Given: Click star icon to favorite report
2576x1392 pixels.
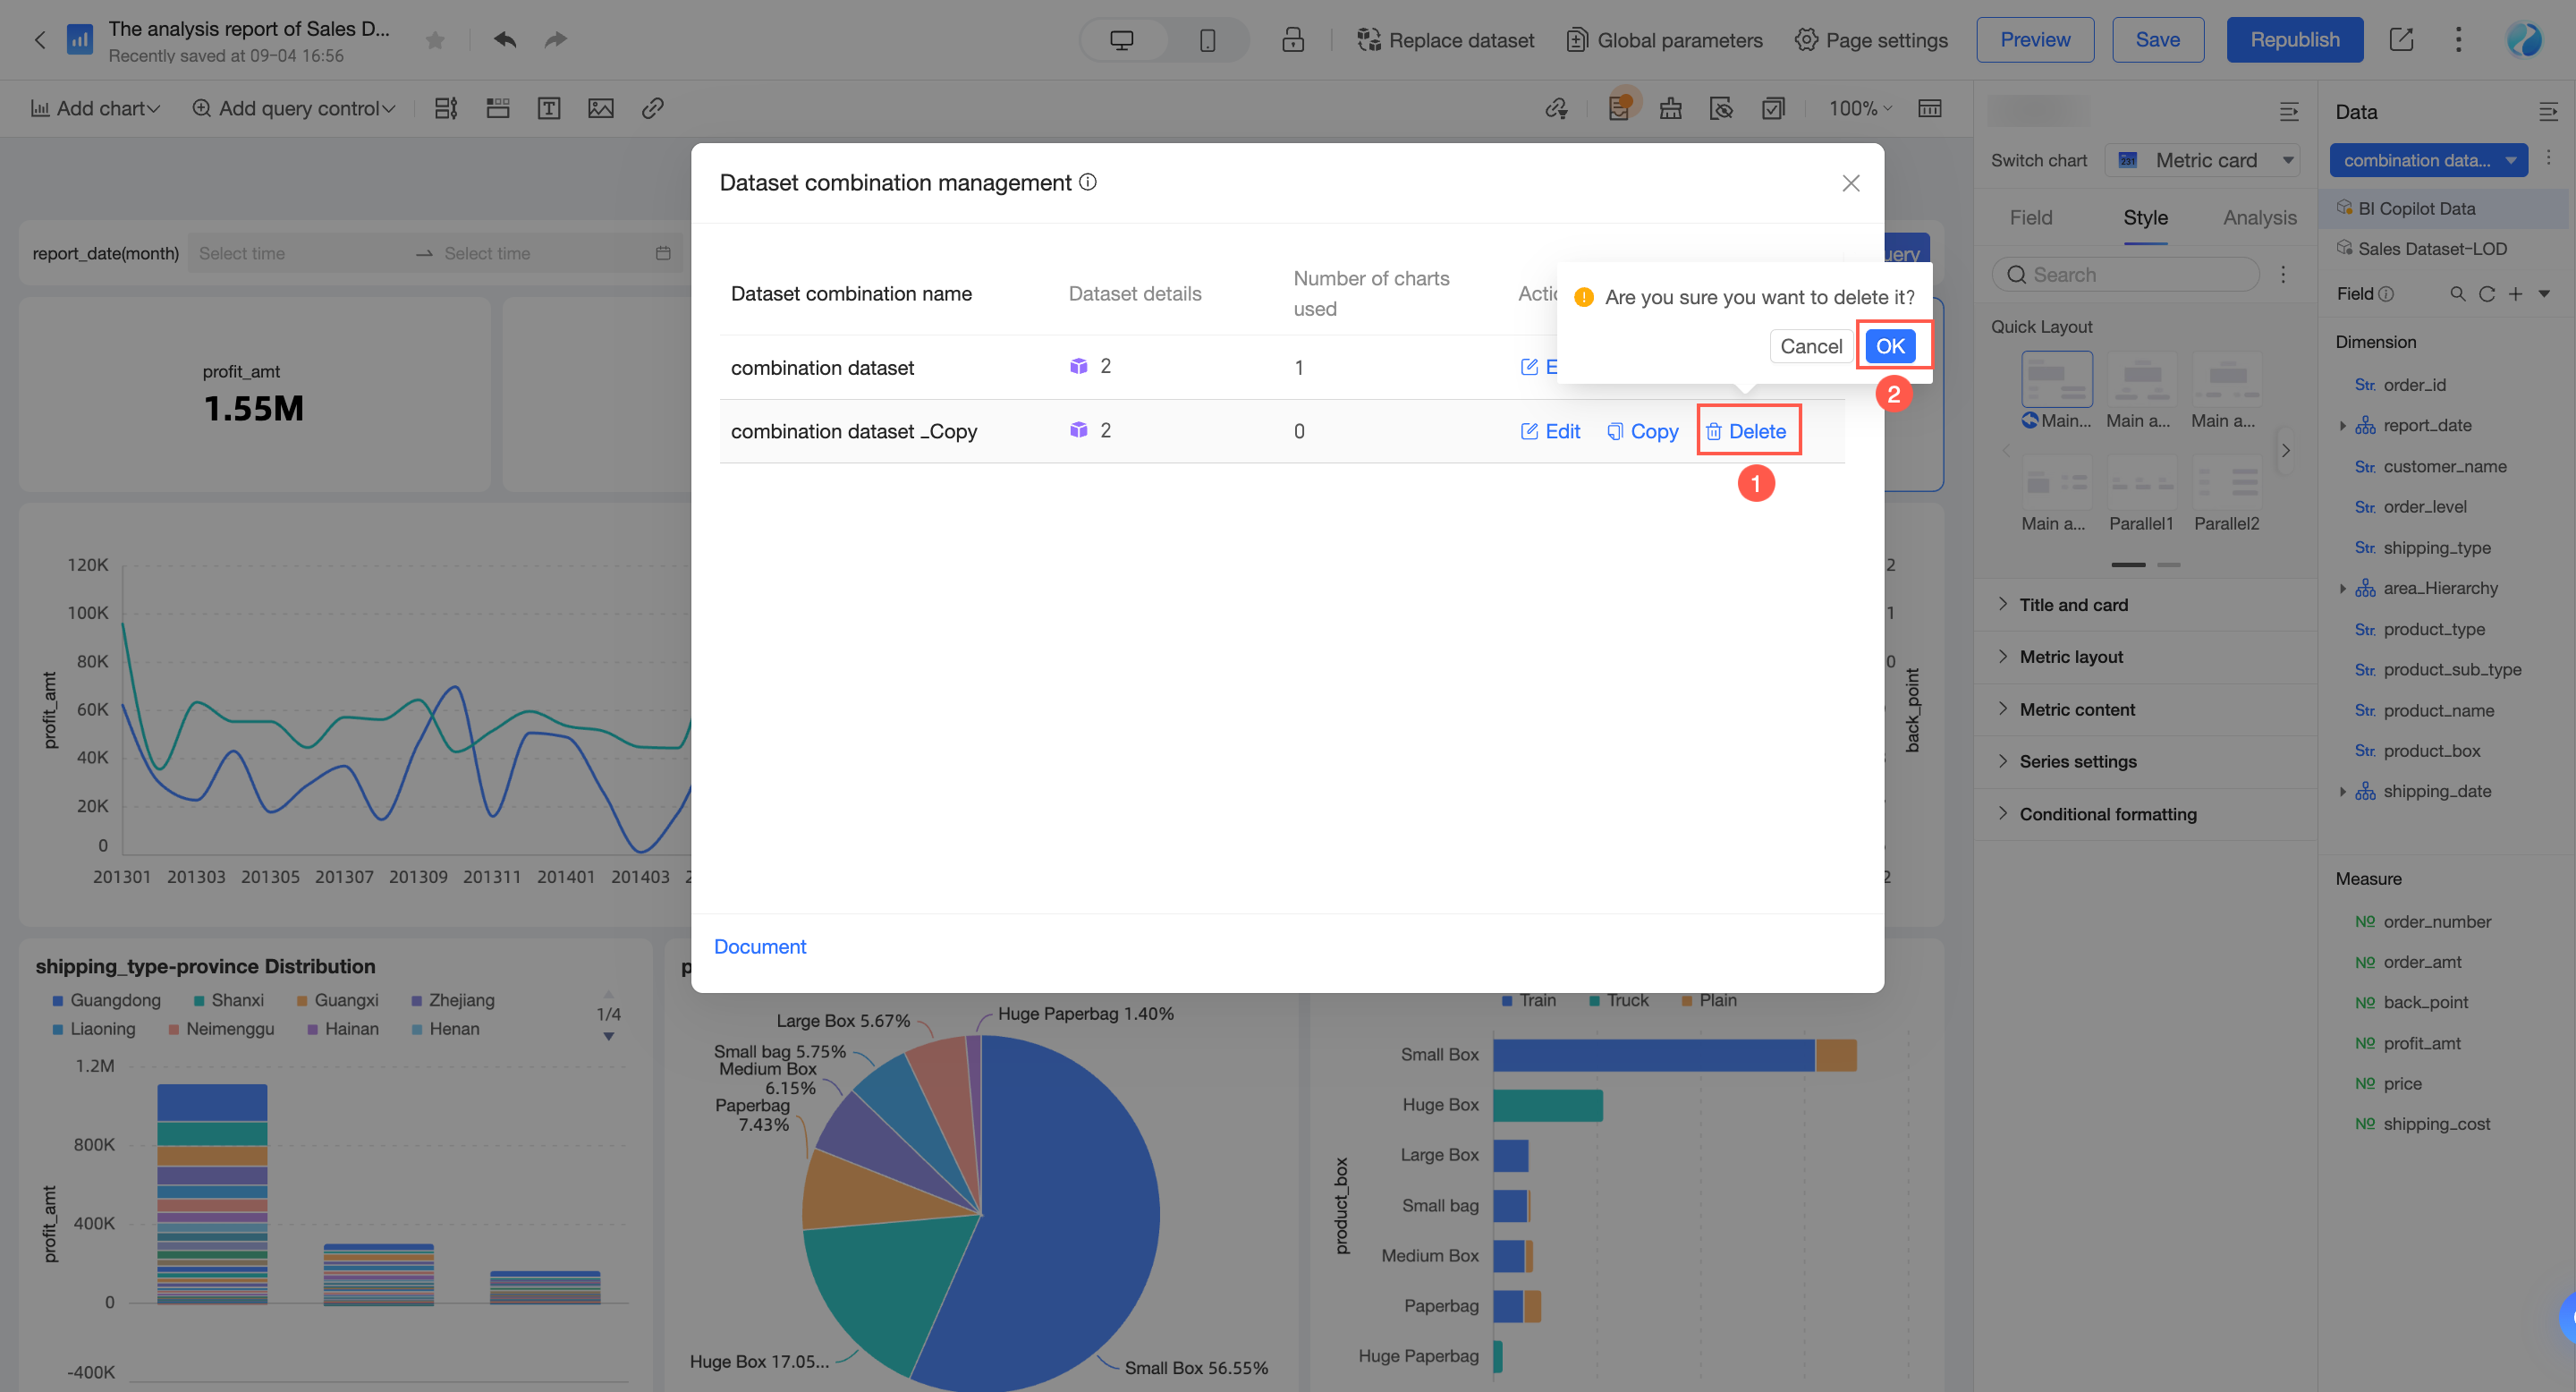Looking at the screenshot, I should click(434, 40).
